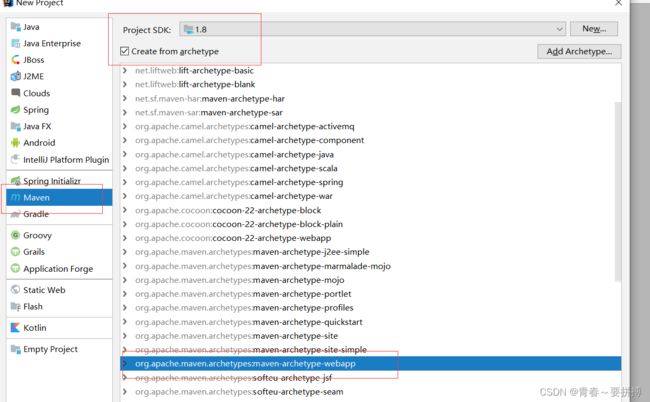The width and height of the screenshot is (650, 402).
Task: Choose Kotlin project type label
Action: pos(35,327)
